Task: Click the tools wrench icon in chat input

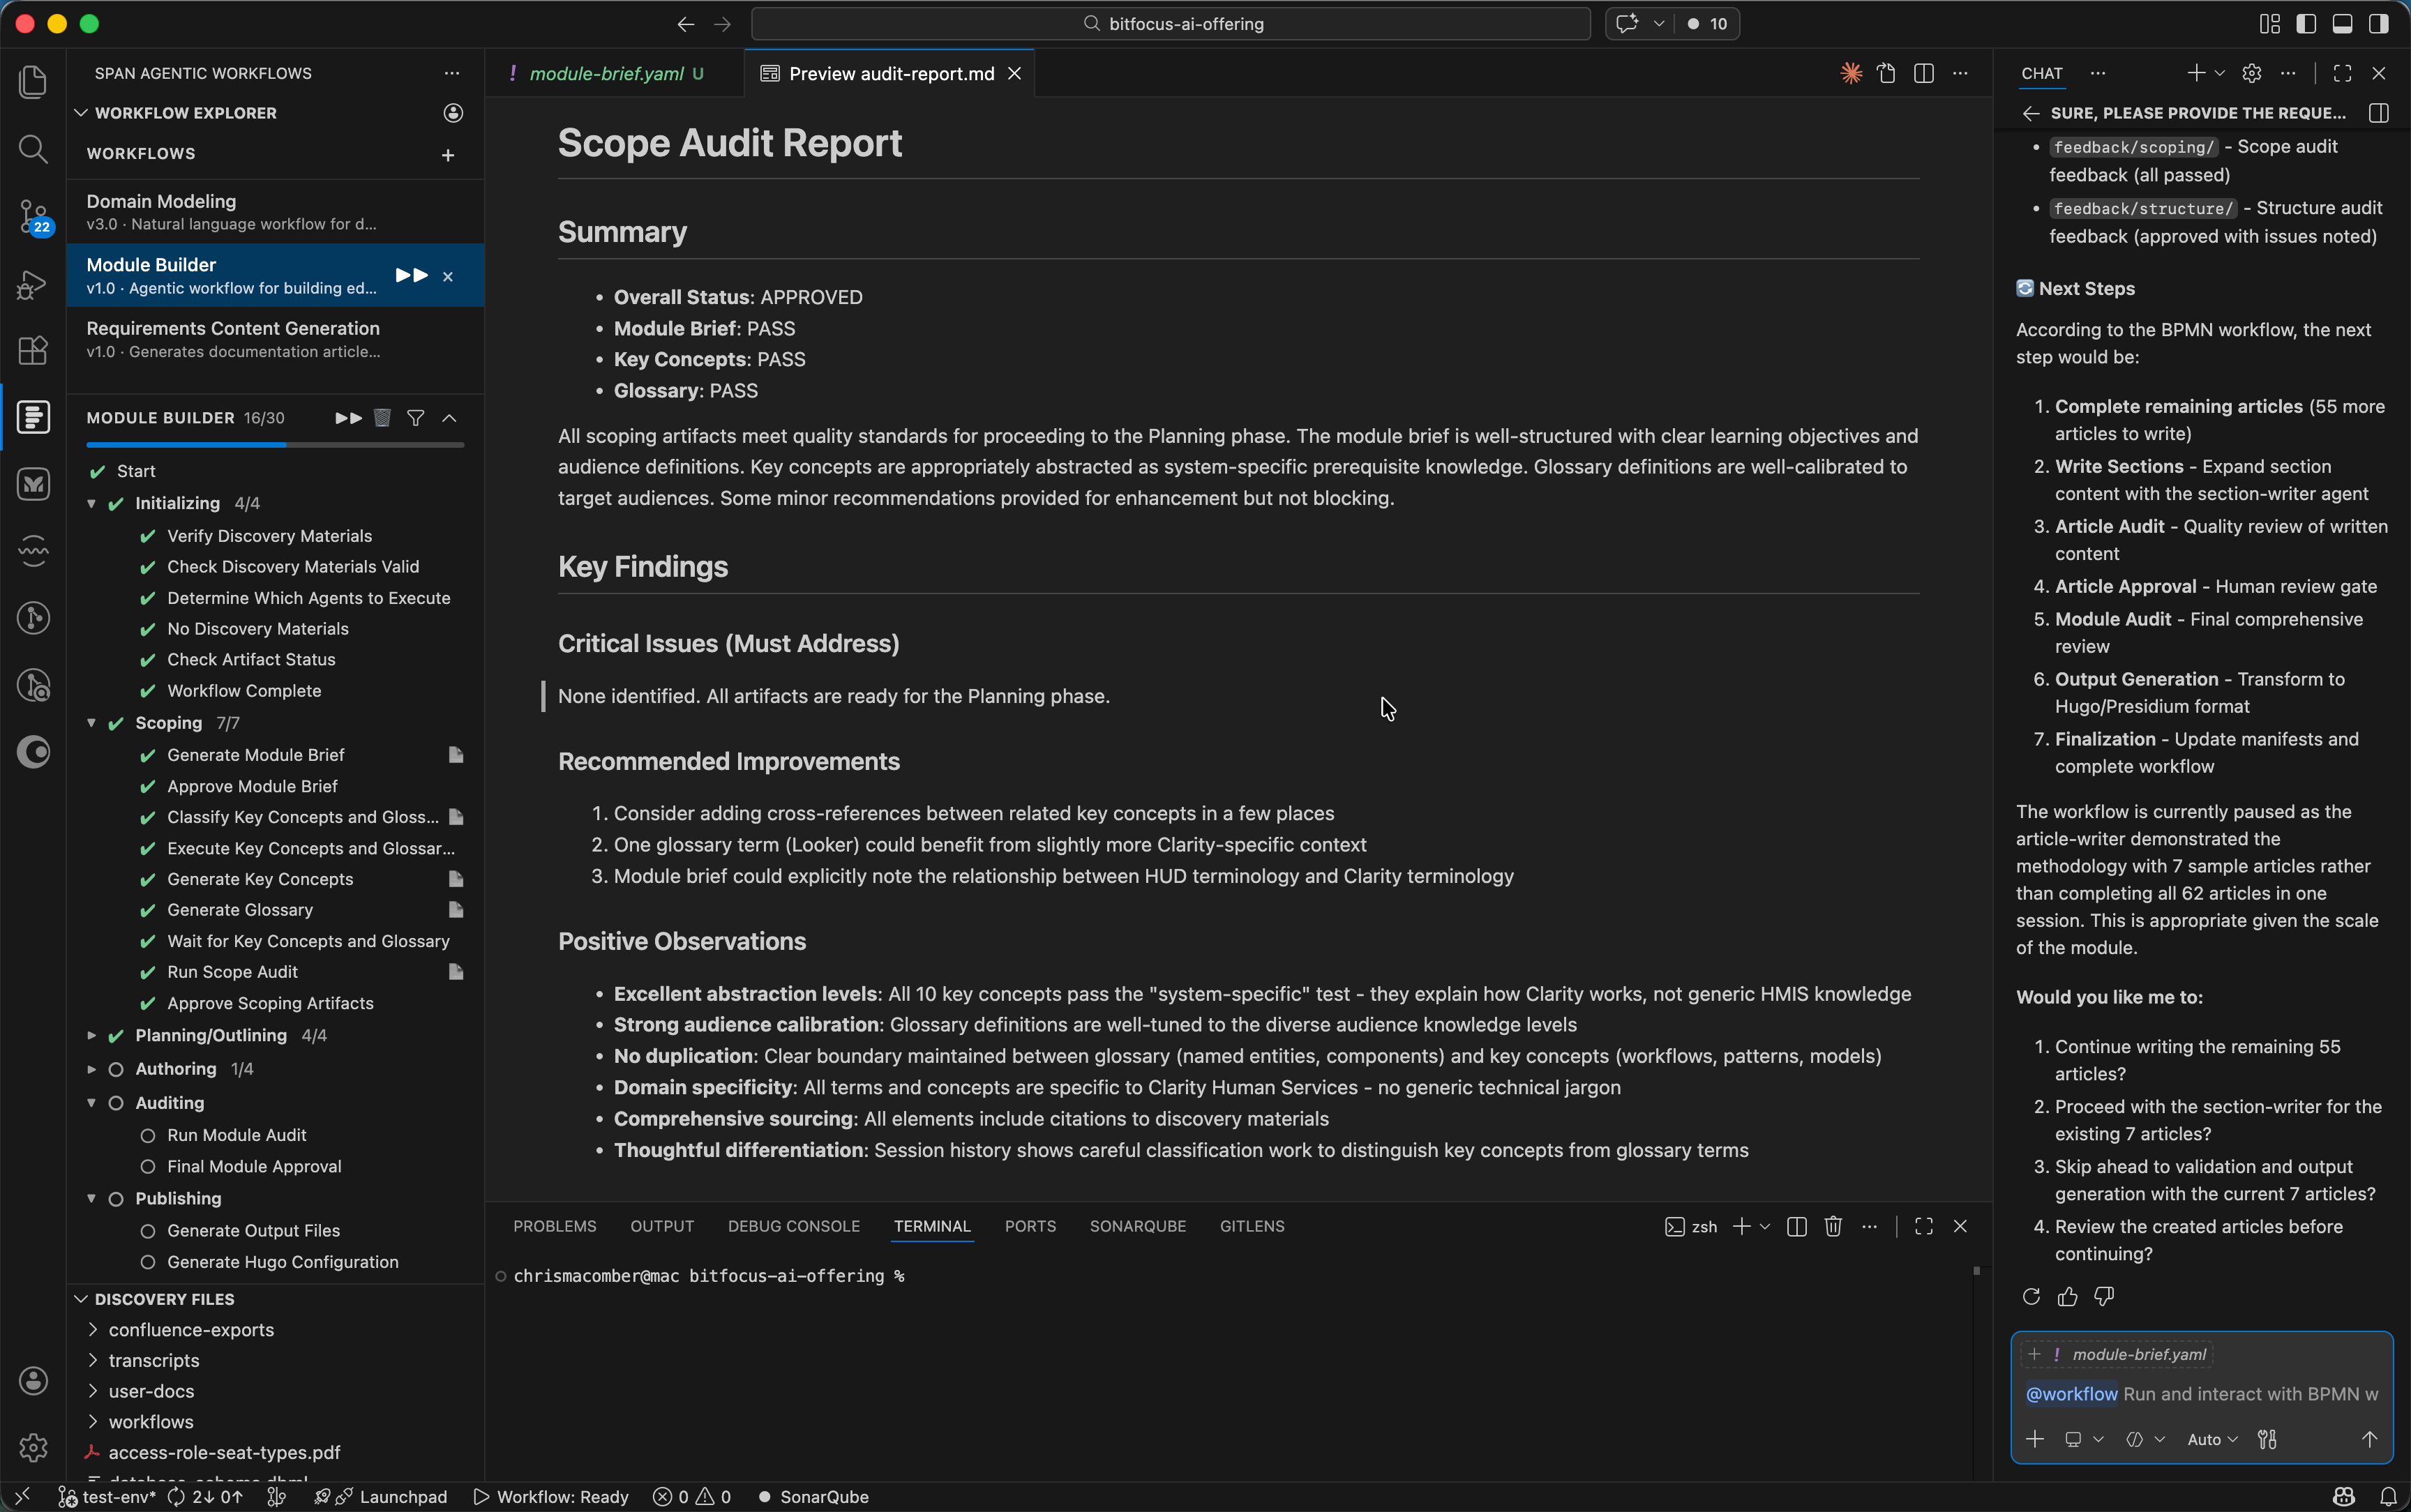Action: coord(2267,1440)
